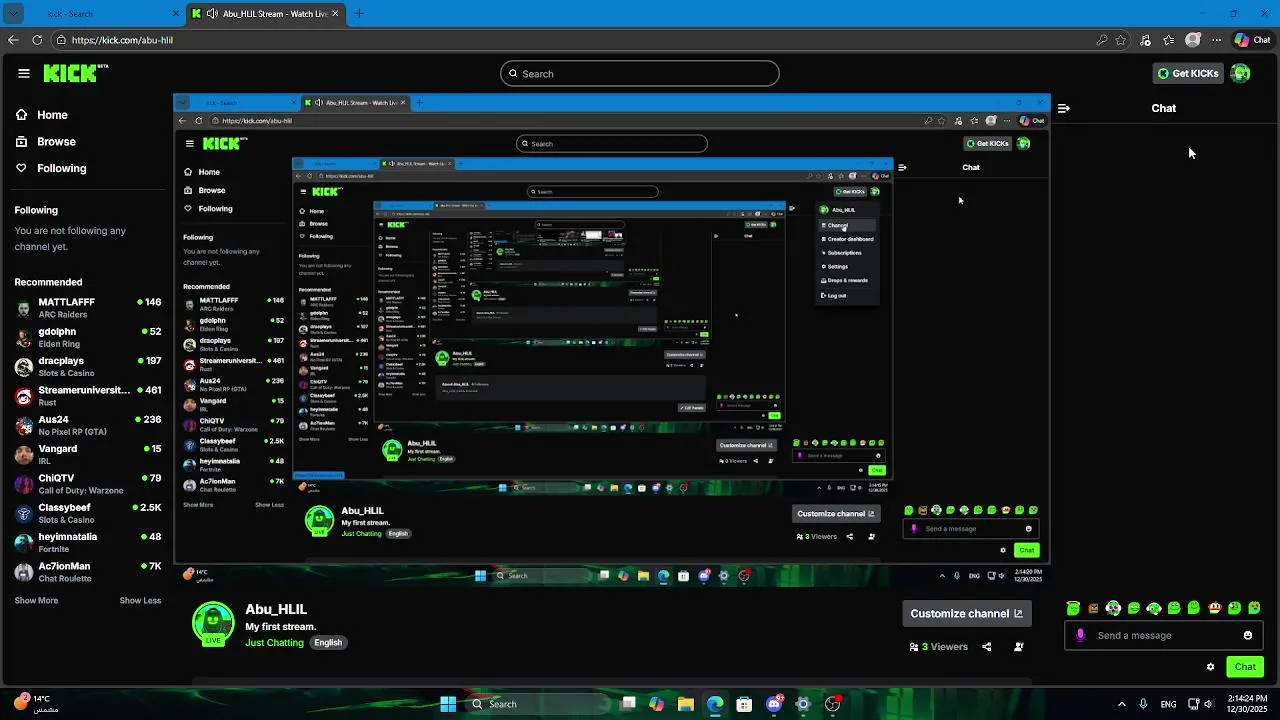This screenshot has height=720, width=1280.
Task: Open volume control in system tray
Action: (x=1209, y=704)
